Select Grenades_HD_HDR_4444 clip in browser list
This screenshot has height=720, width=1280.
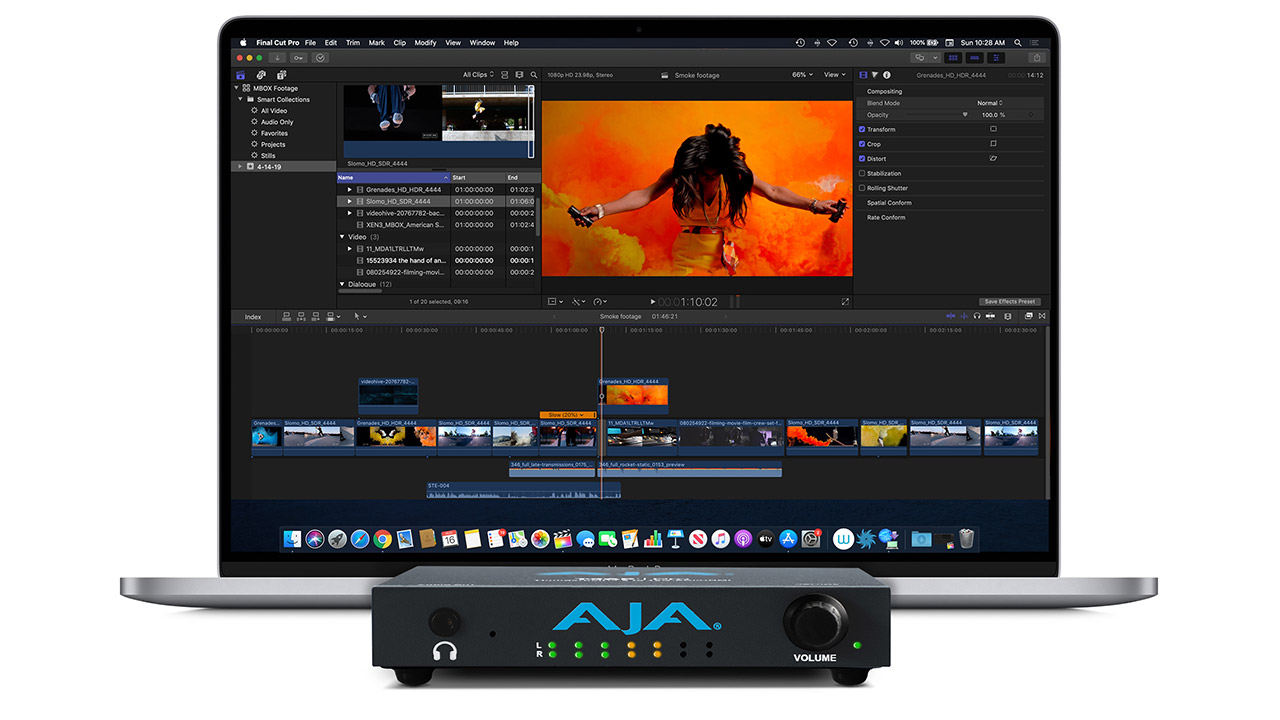403,189
